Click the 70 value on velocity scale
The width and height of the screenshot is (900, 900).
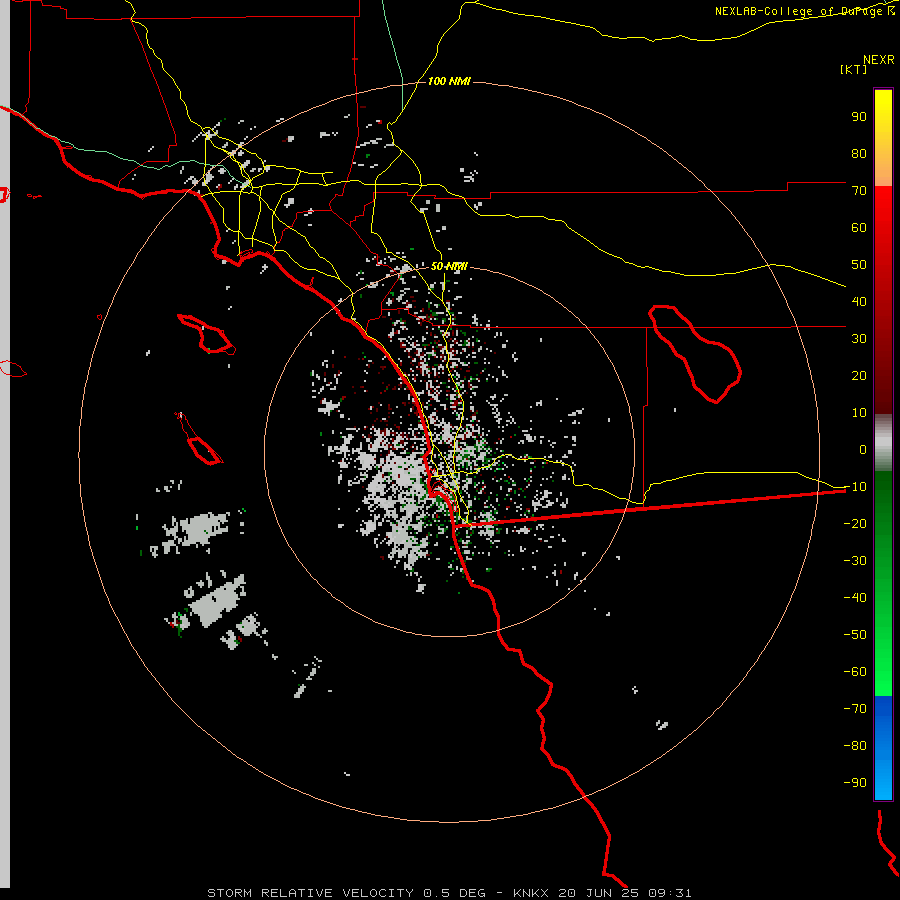tap(859, 191)
